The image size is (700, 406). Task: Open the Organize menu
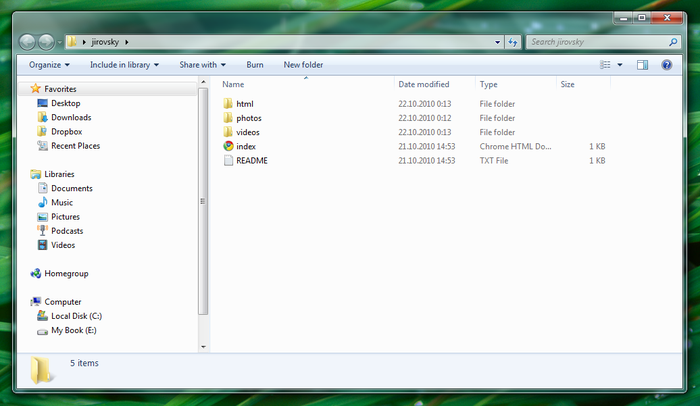tap(49, 65)
